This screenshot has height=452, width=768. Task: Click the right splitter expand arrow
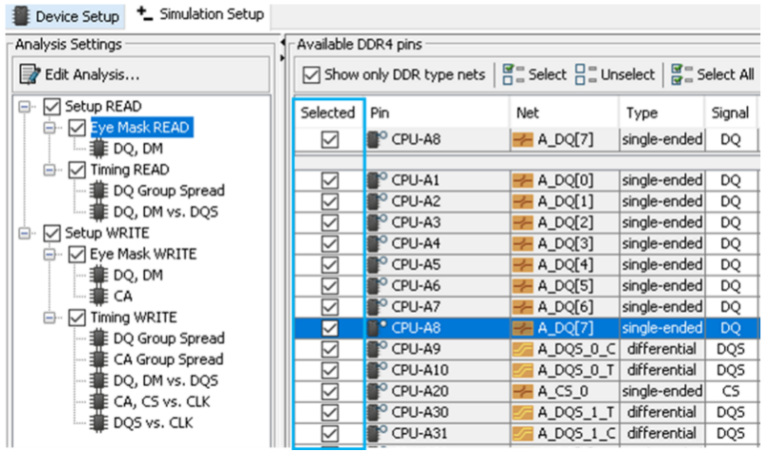pos(282,58)
